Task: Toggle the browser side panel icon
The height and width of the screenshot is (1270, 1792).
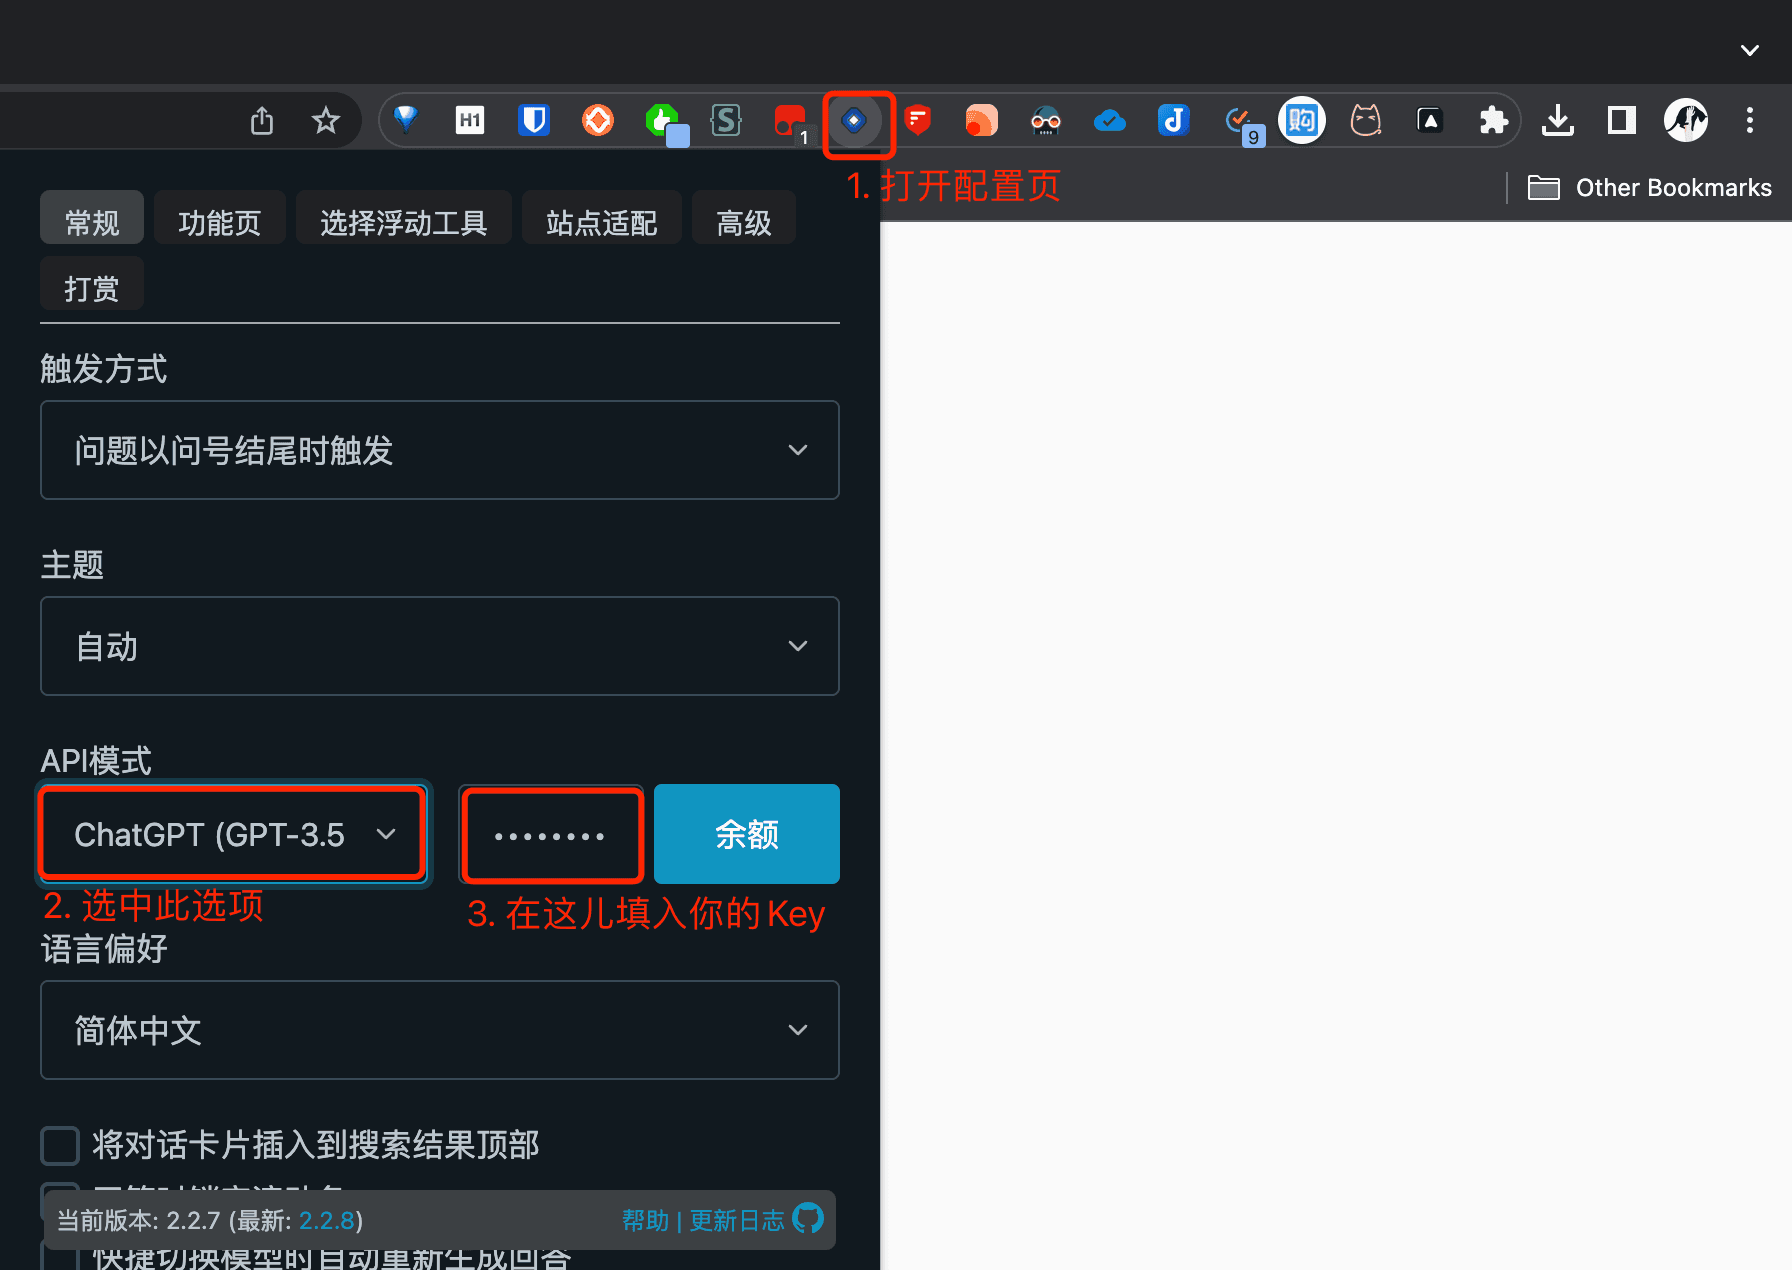Action: pyautogui.click(x=1621, y=121)
